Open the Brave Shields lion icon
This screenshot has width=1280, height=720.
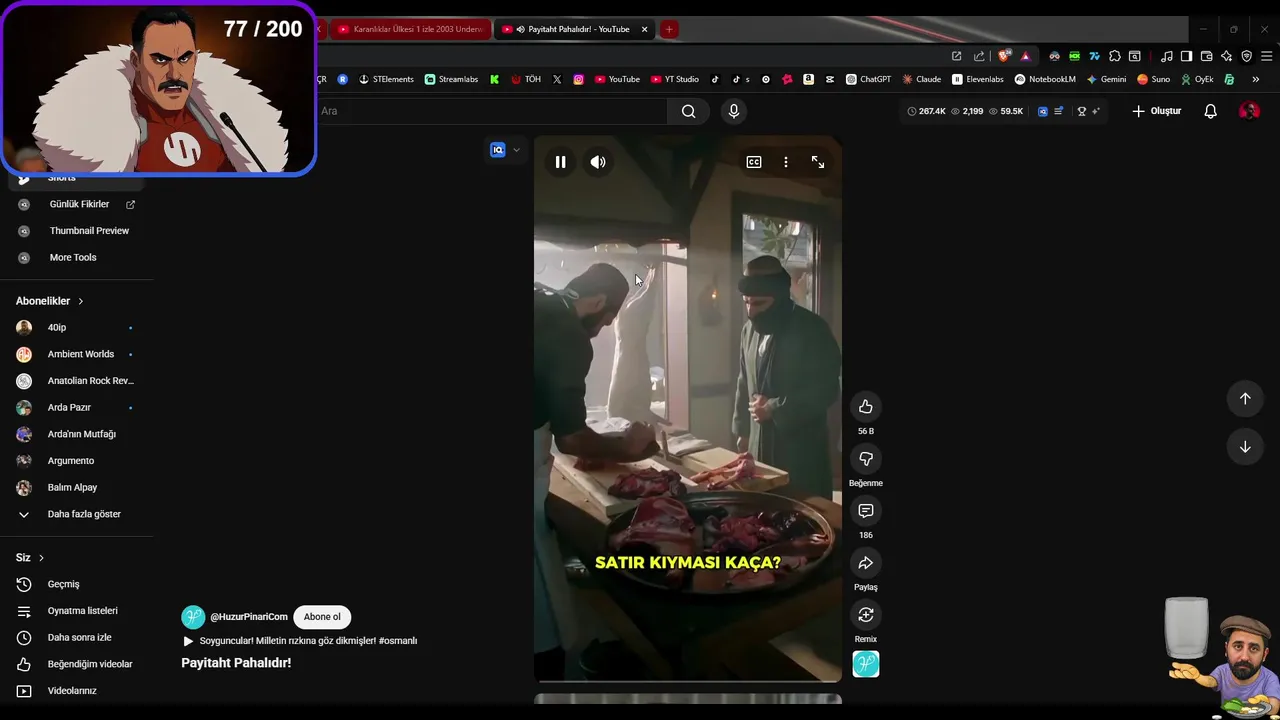1004,56
